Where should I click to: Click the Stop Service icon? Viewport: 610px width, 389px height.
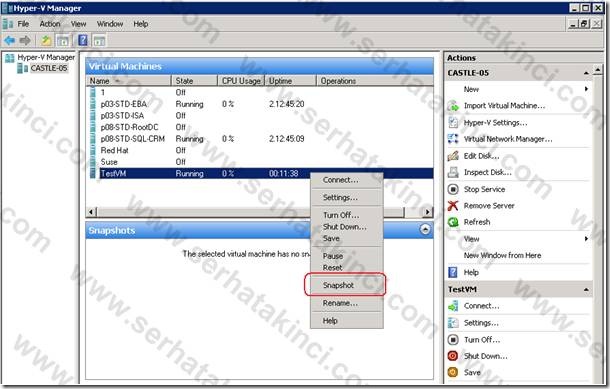453,189
